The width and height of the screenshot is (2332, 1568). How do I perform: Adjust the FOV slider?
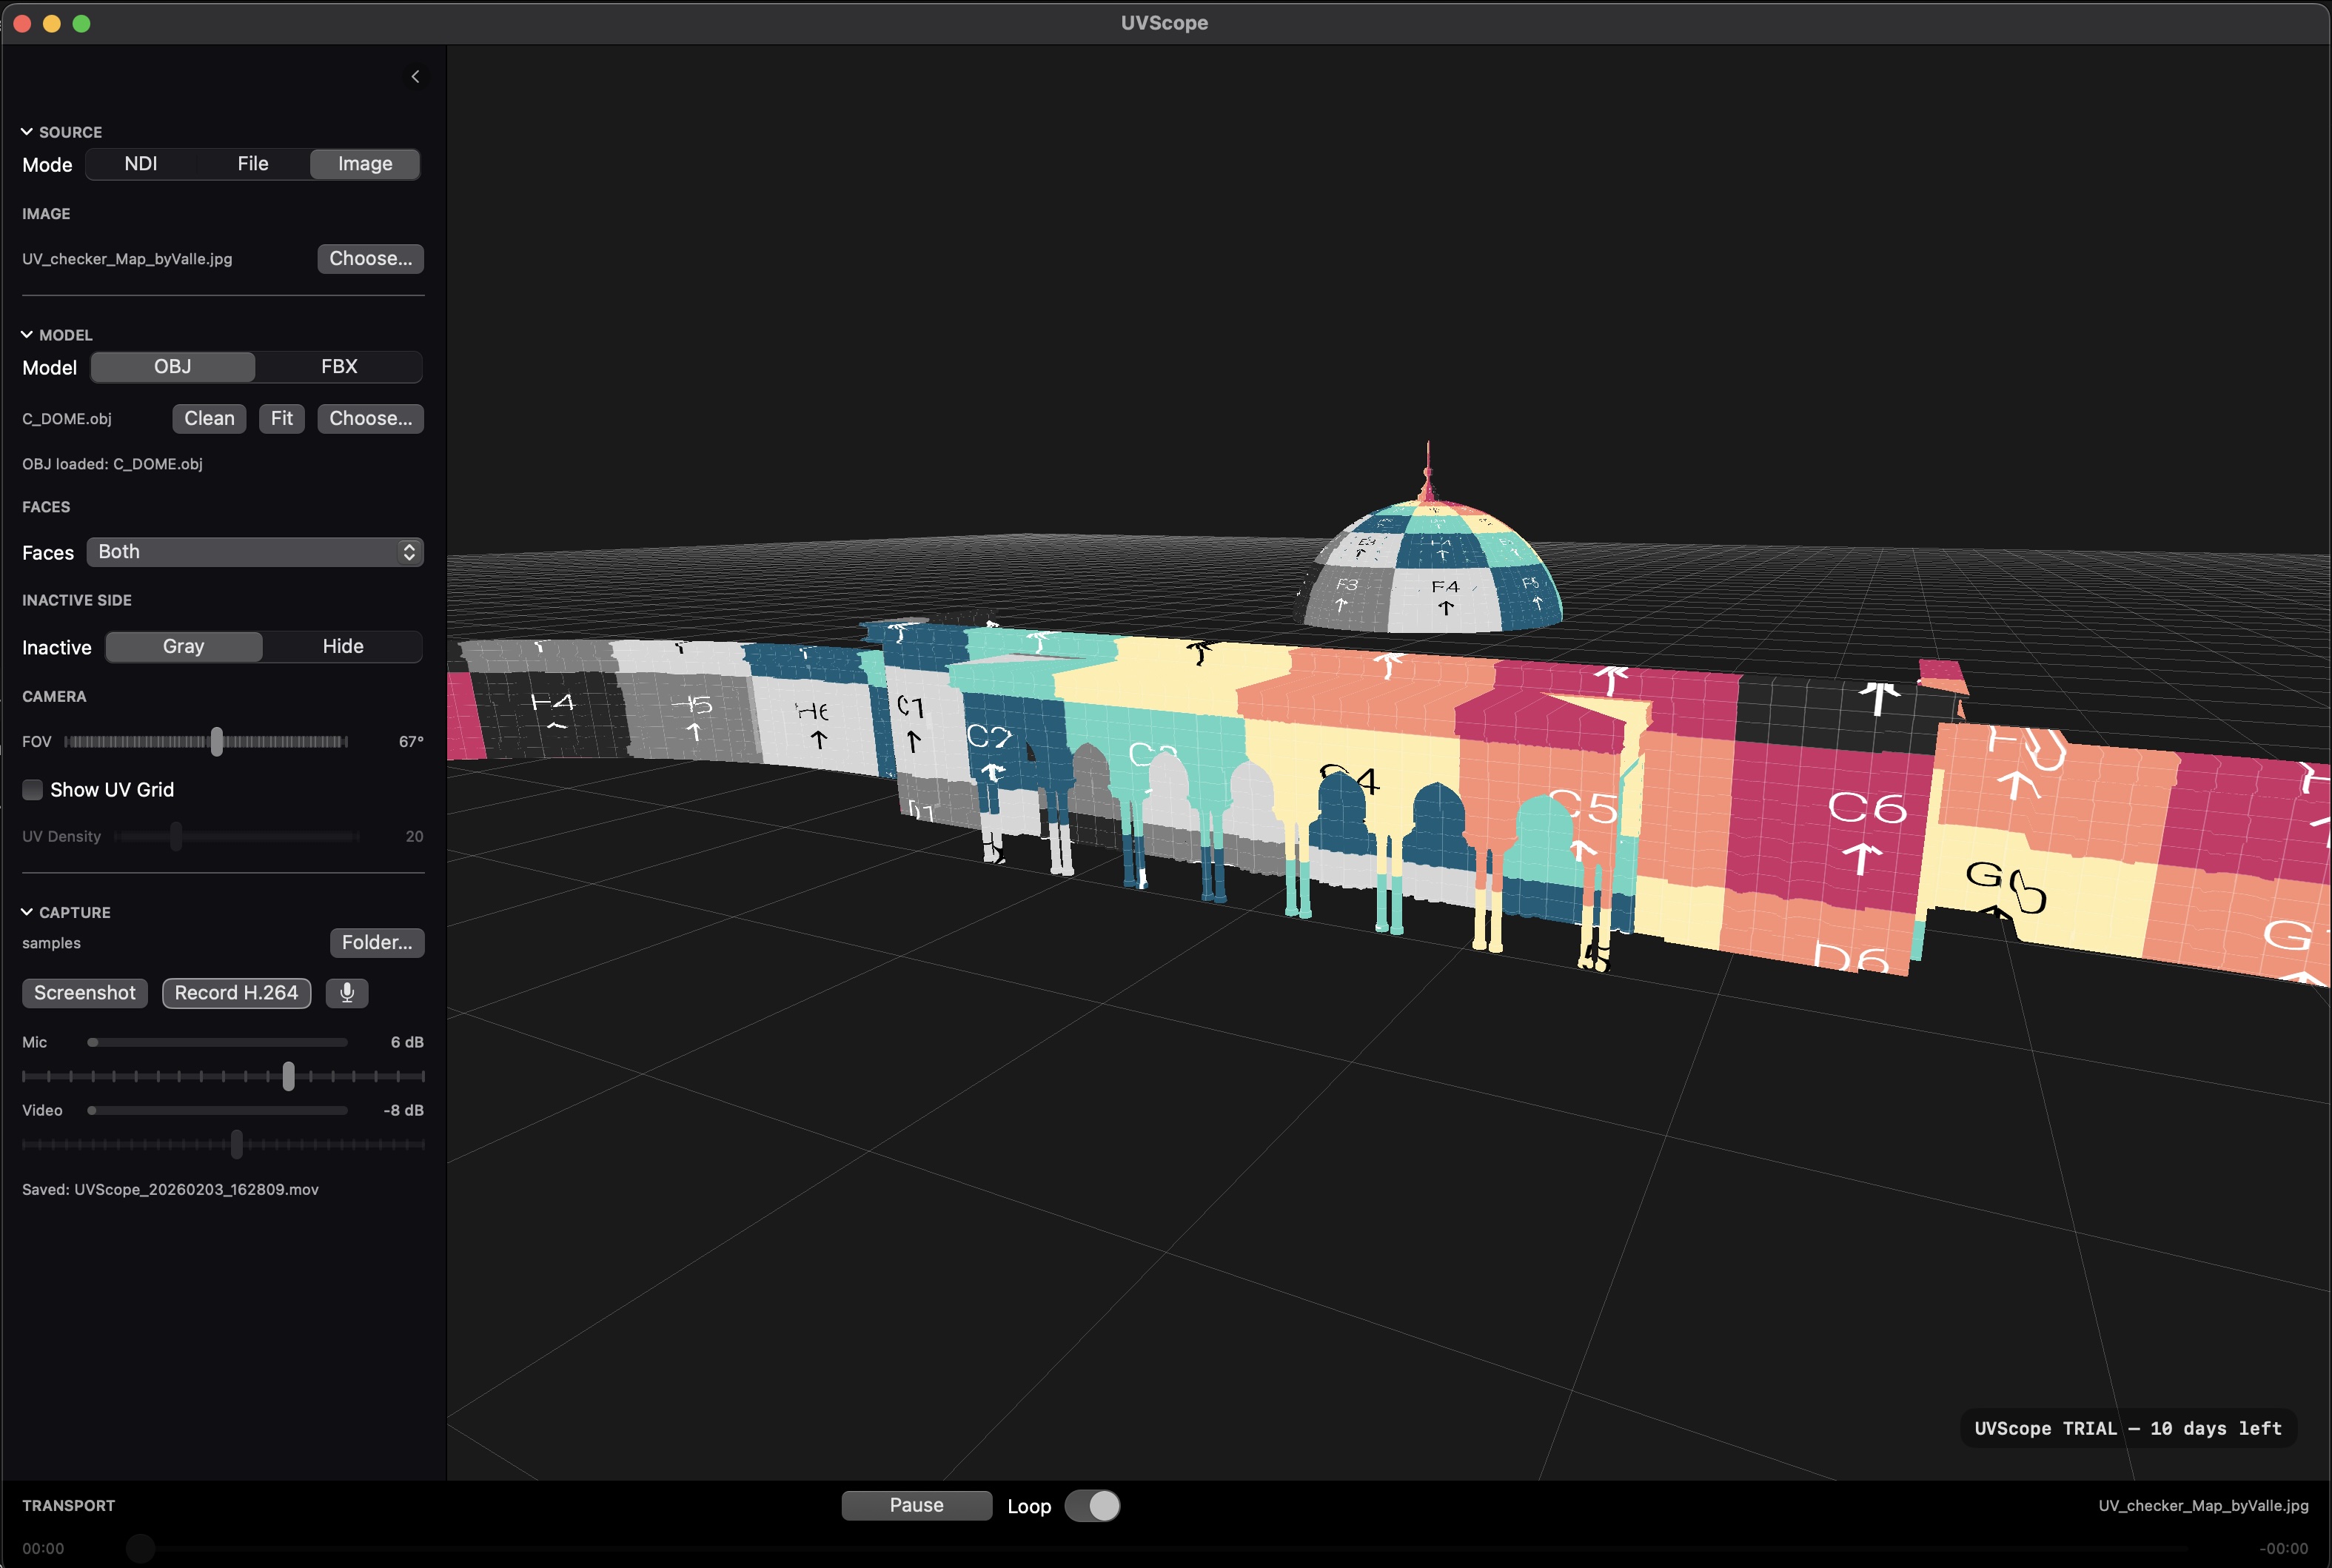(218, 742)
